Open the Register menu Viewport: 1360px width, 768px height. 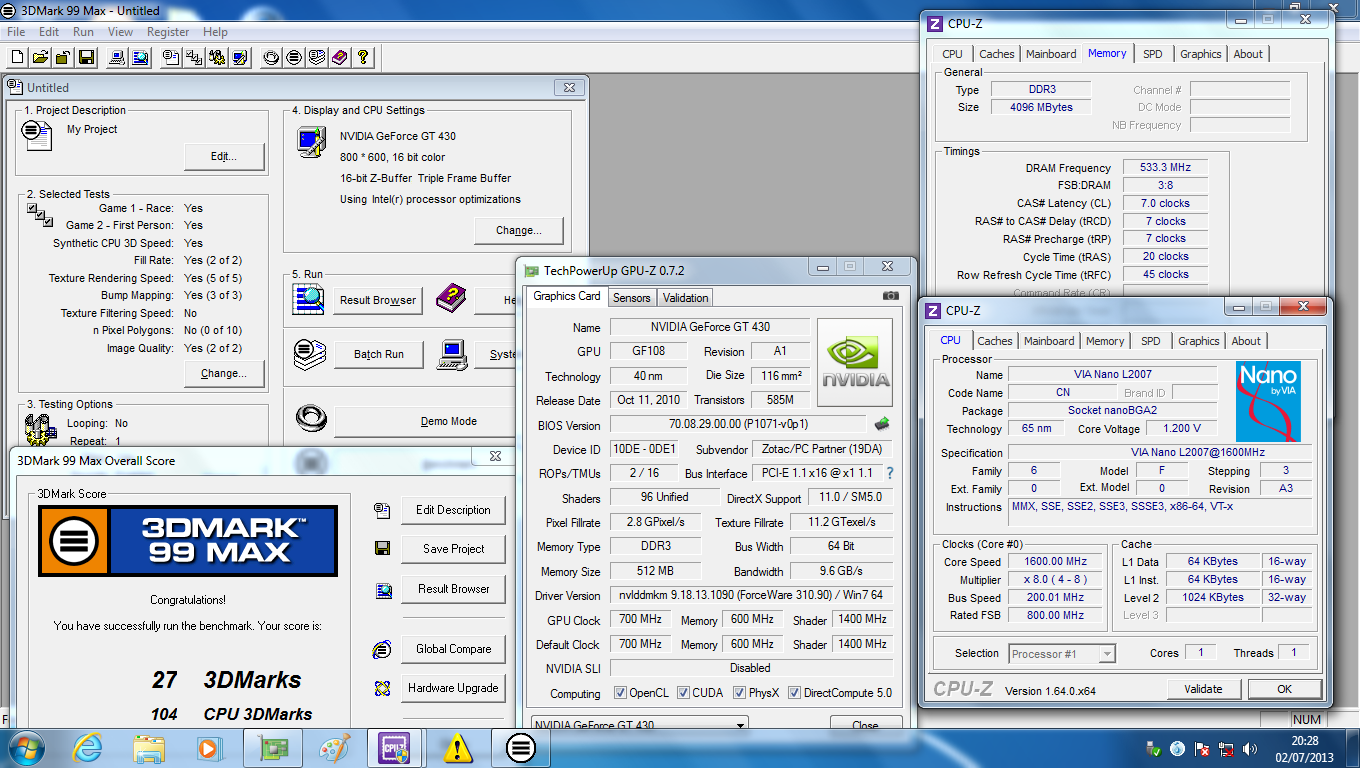click(168, 32)
